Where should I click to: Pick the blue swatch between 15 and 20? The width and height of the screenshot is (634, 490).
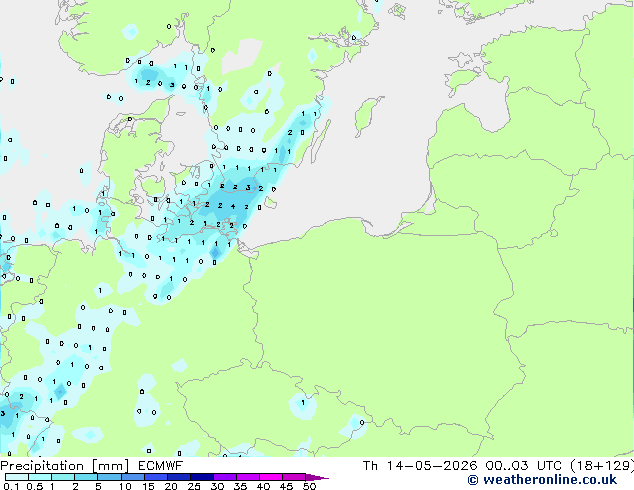coord(156,477)
